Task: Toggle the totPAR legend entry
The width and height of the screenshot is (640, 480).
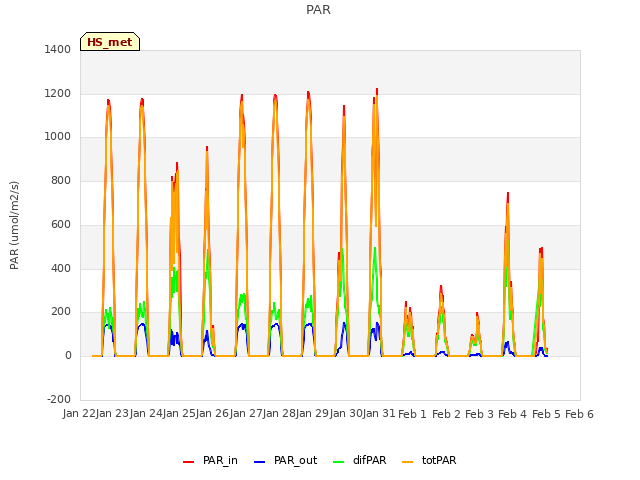Action: pyautogui.click(x=429, y=460)
